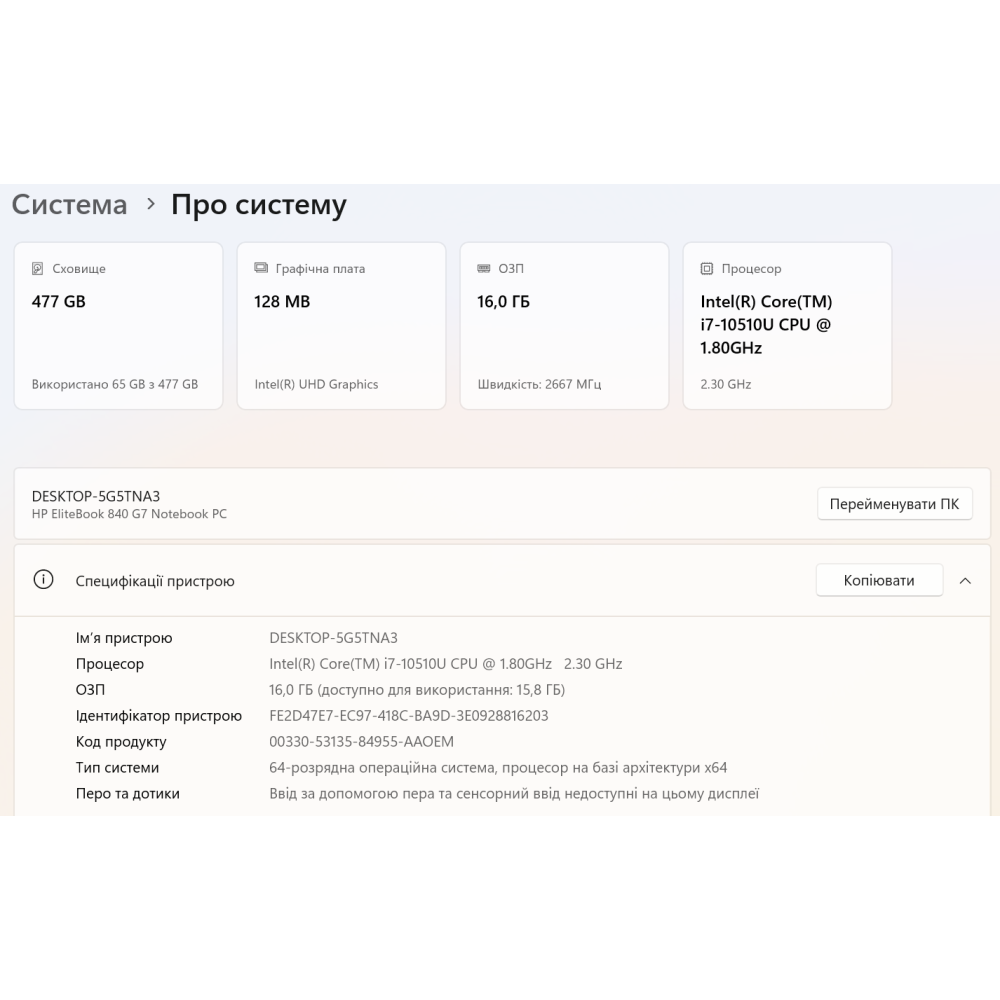Collapse the Специфікації пристрою section using chevron
Image resolution: width=1000 pixels, height=1000 pixels.
pos(965,581)
